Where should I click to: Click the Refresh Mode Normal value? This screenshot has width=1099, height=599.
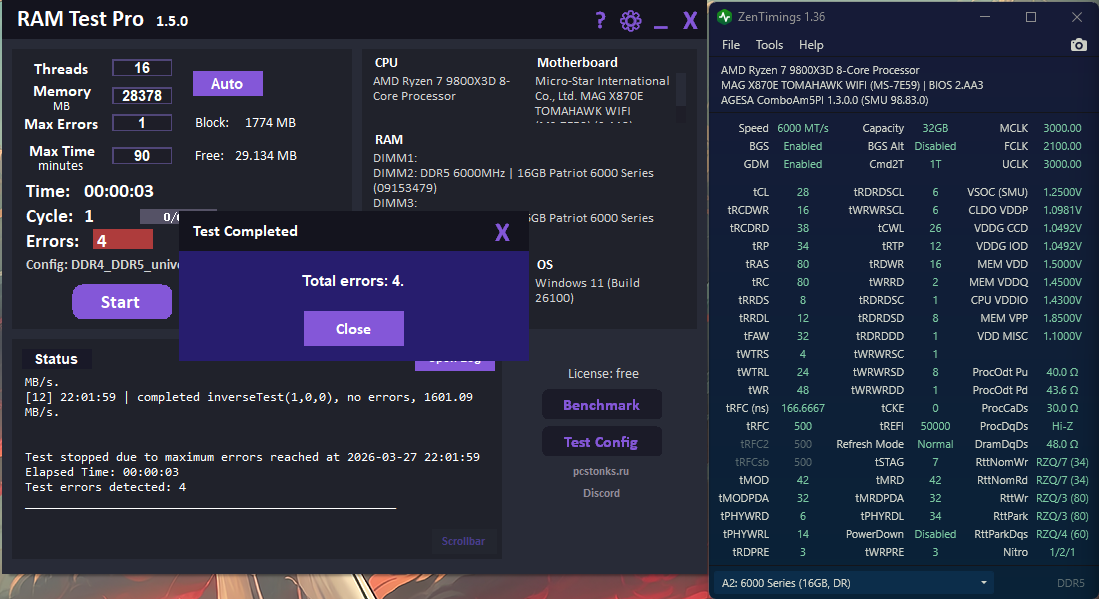tap(935, 444)
